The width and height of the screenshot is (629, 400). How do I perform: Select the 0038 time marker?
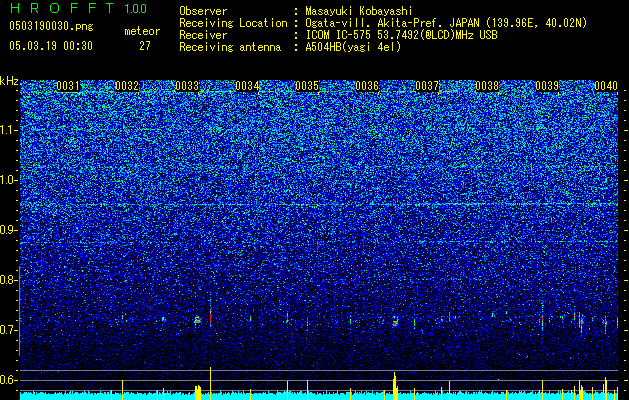487,86
